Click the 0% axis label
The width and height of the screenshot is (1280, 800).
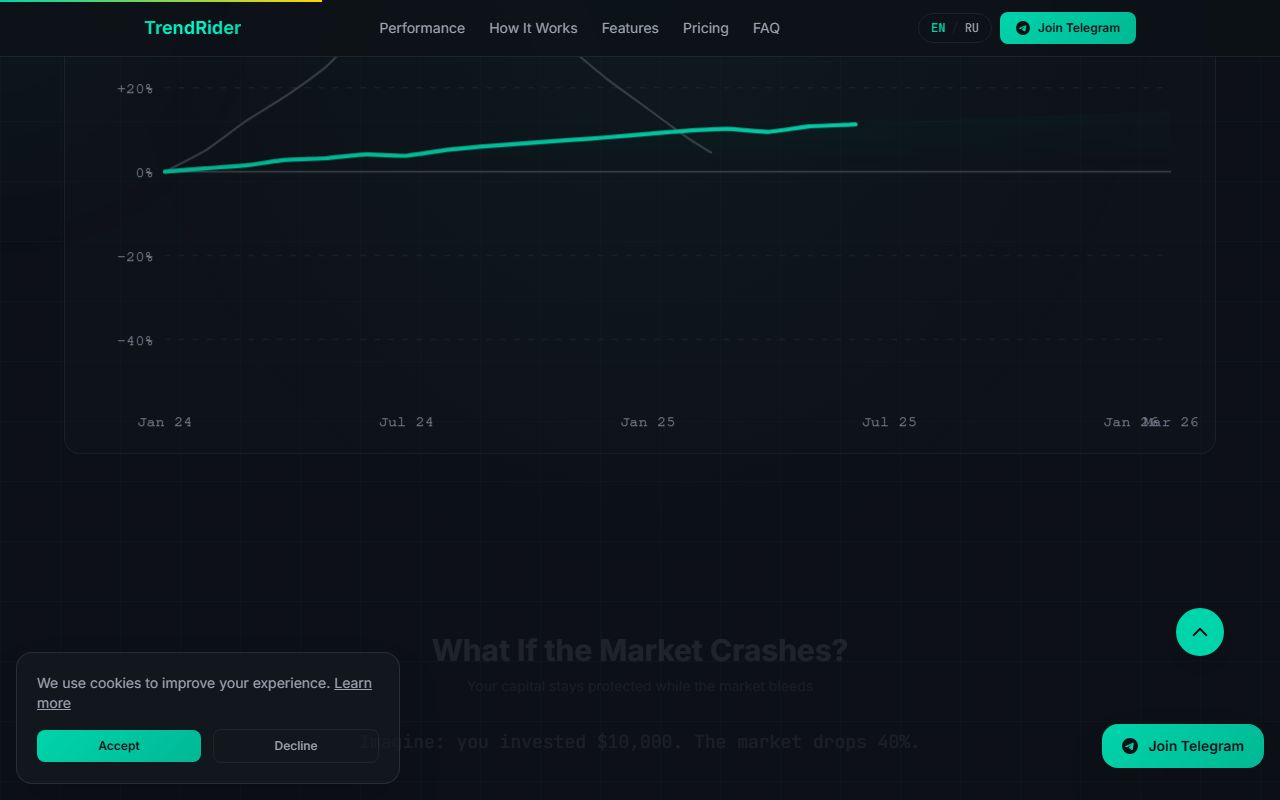pyautogui.click(x=144, y=173)
